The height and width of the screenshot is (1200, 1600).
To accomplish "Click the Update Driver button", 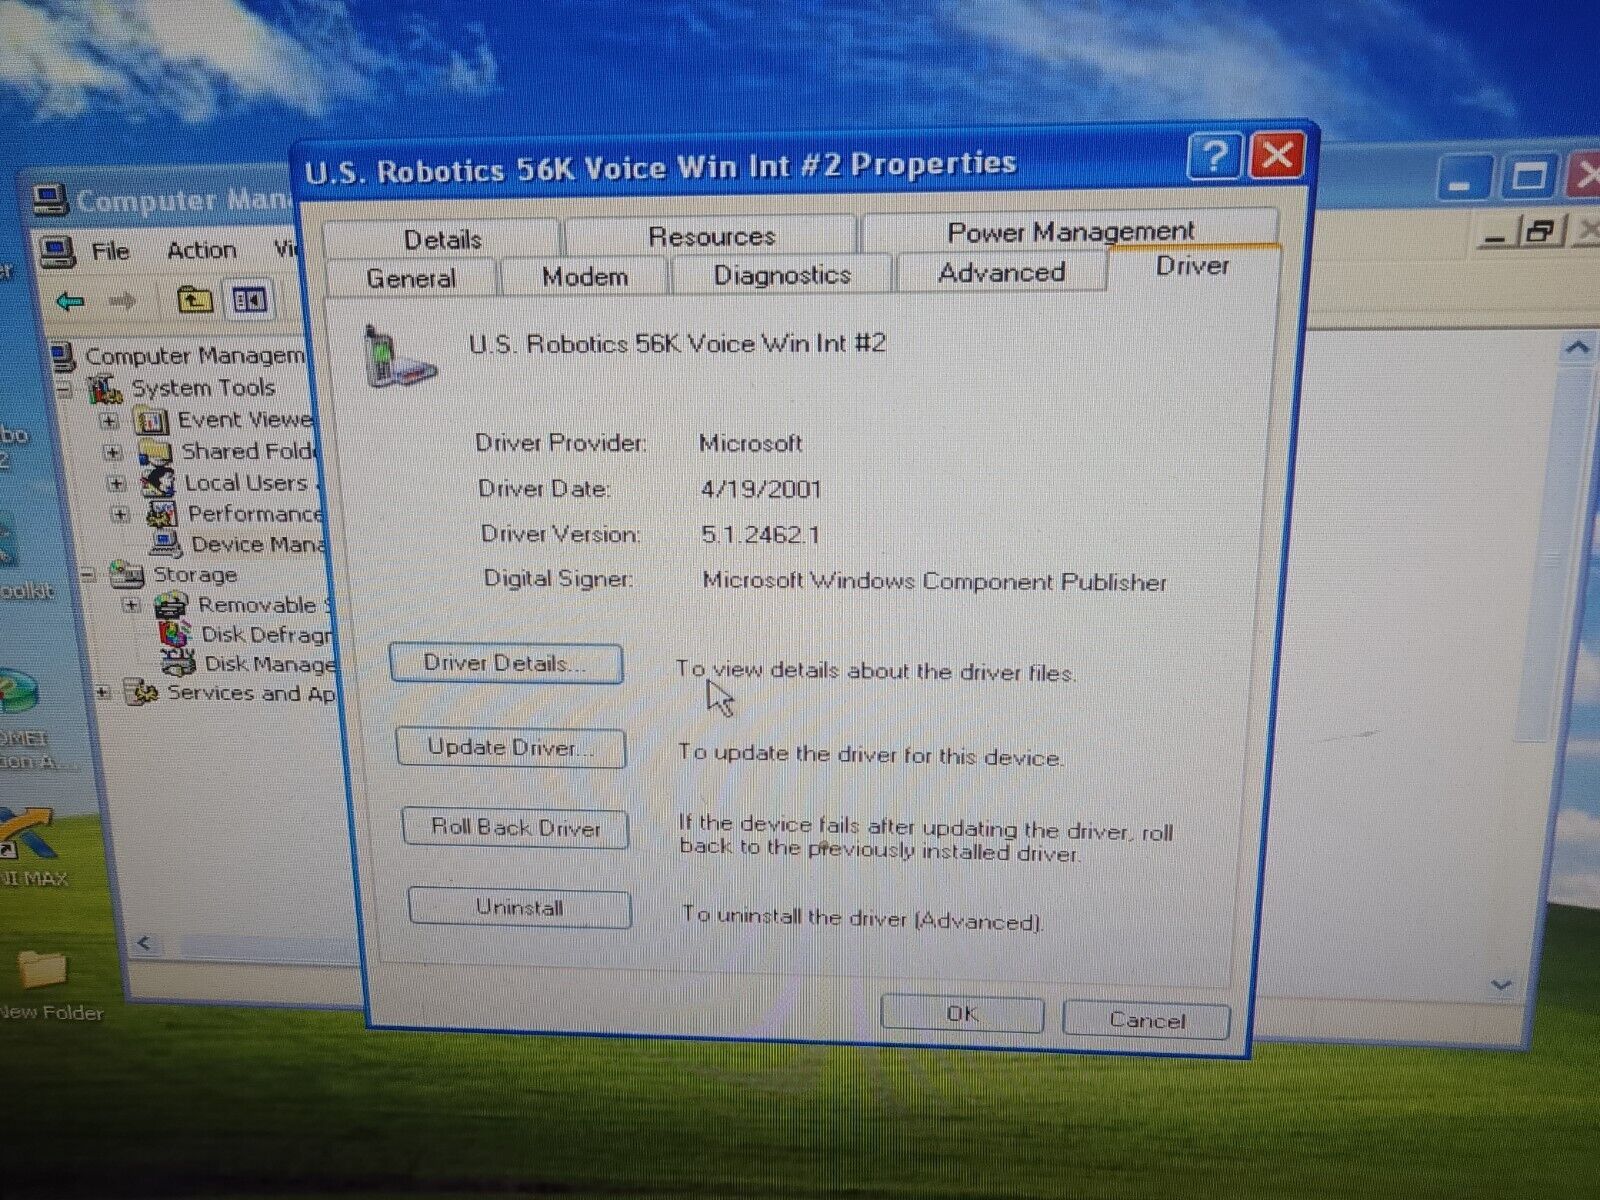I will pyautogui.click(x=511, y=747).
